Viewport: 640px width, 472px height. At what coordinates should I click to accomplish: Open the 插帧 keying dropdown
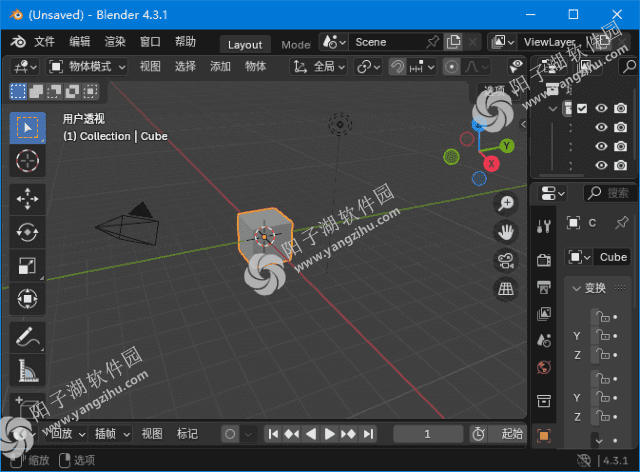click(111, 434)
